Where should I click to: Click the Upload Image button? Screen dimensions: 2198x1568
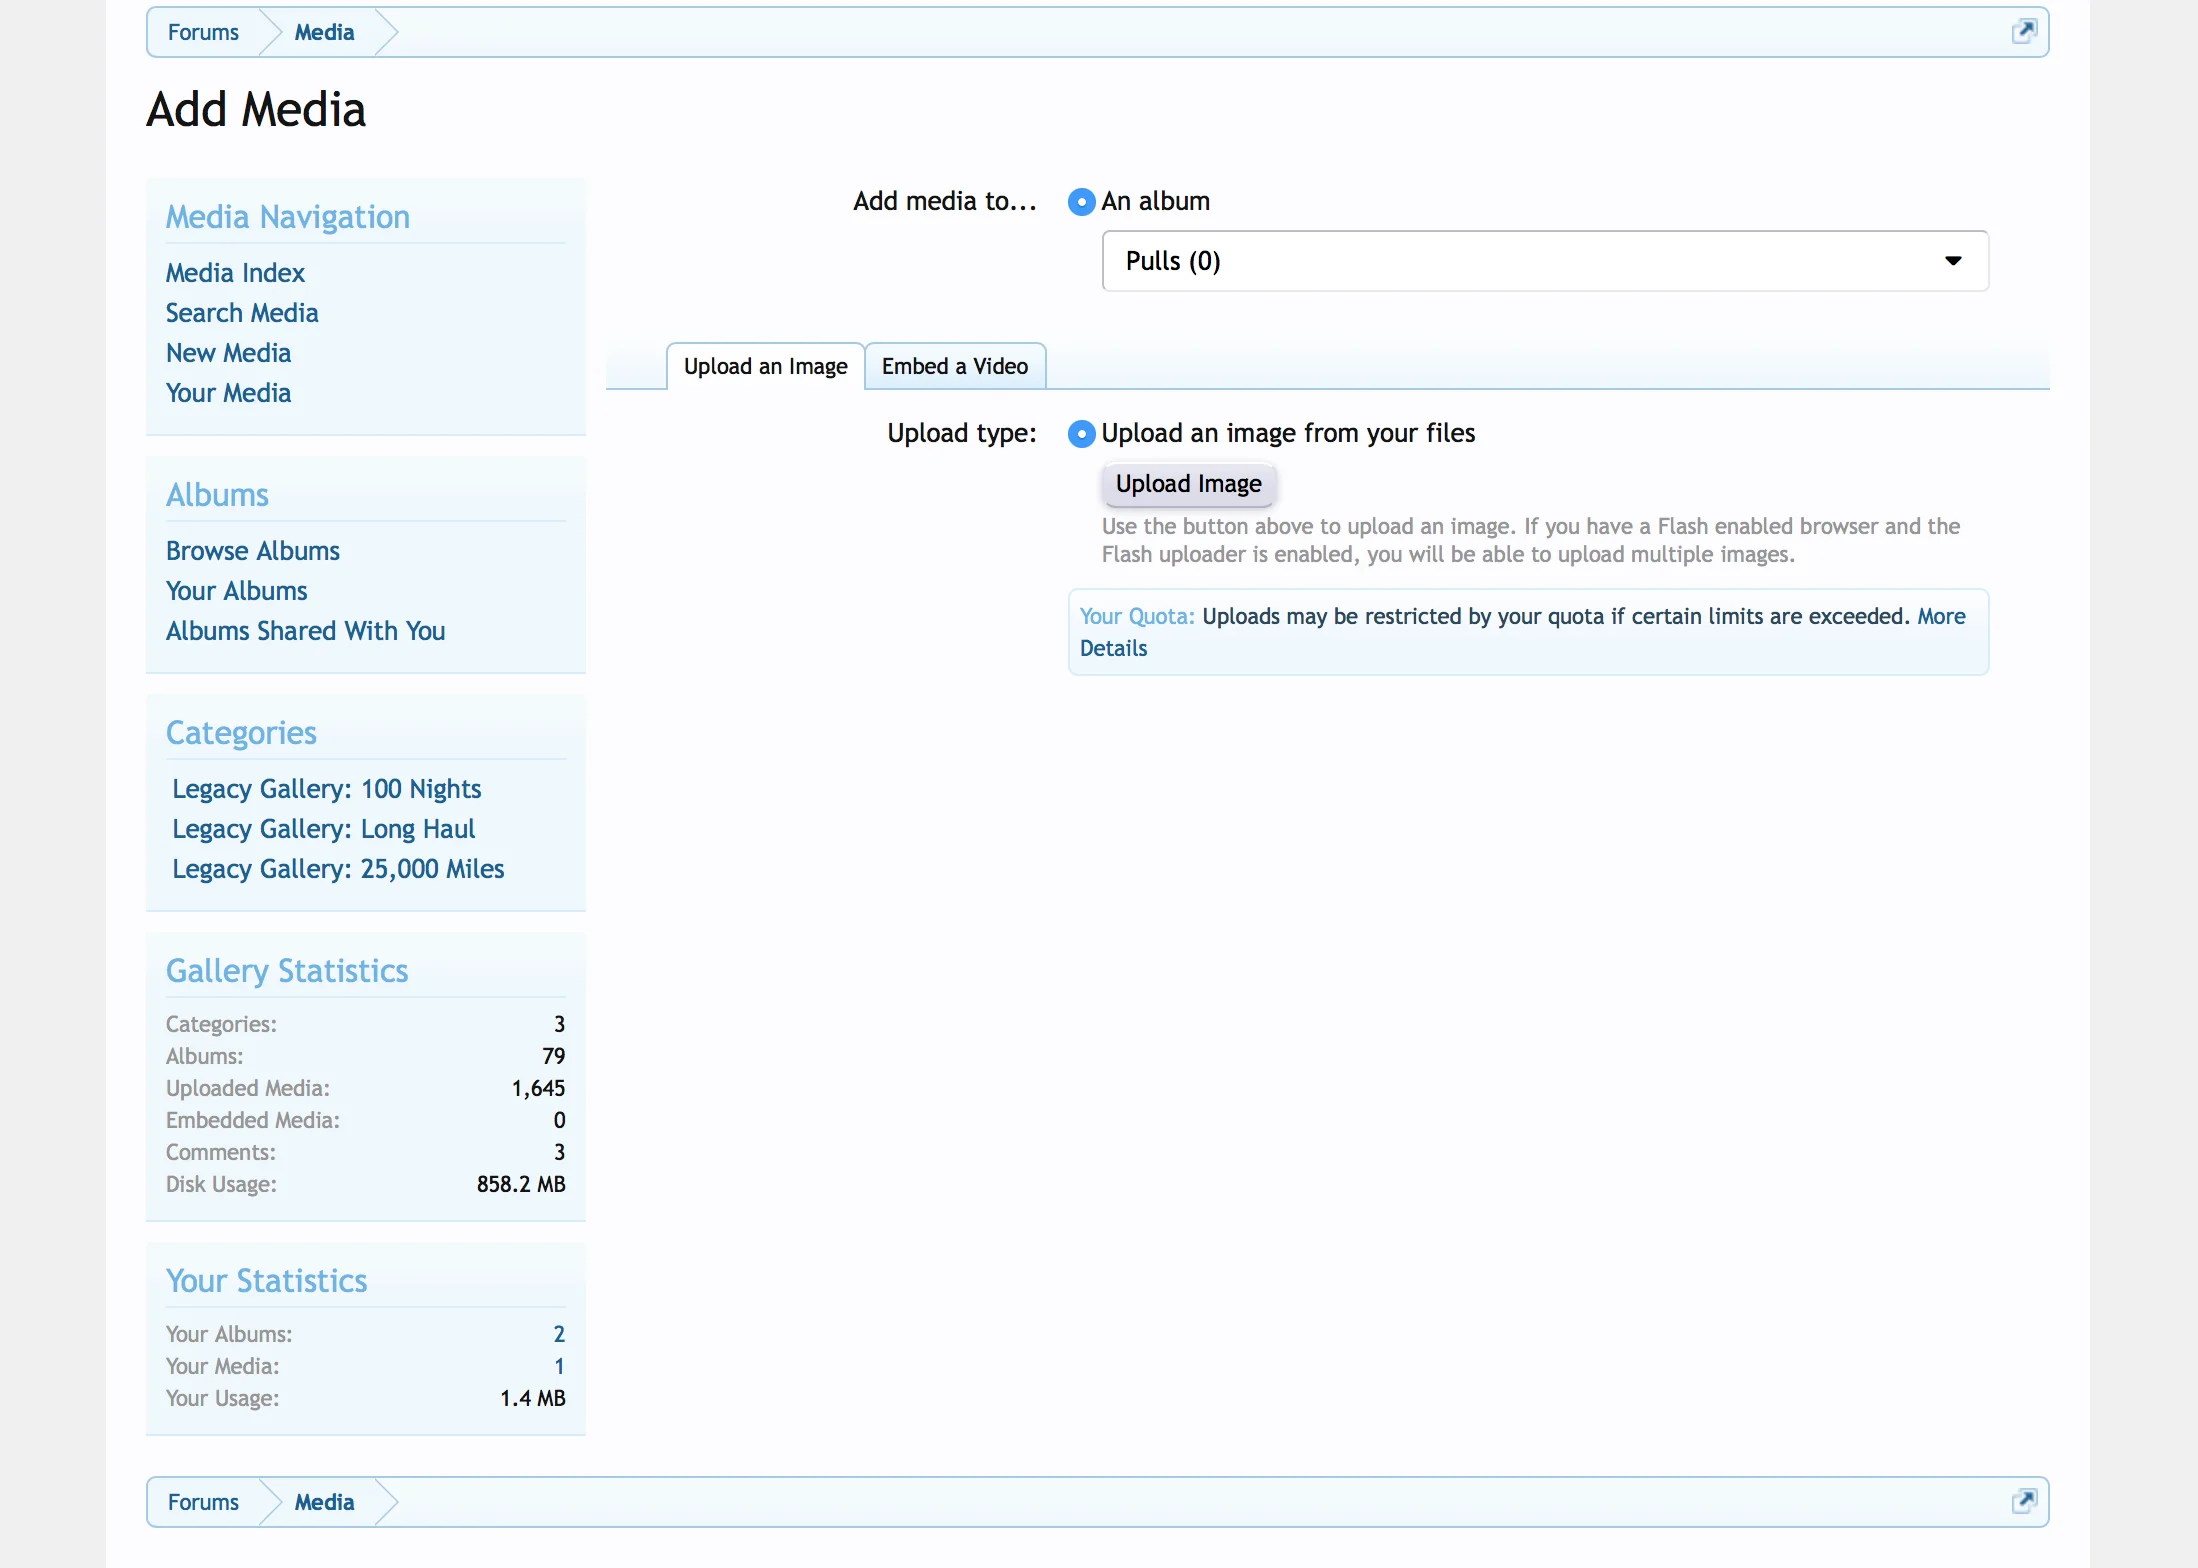point(1188,484)
